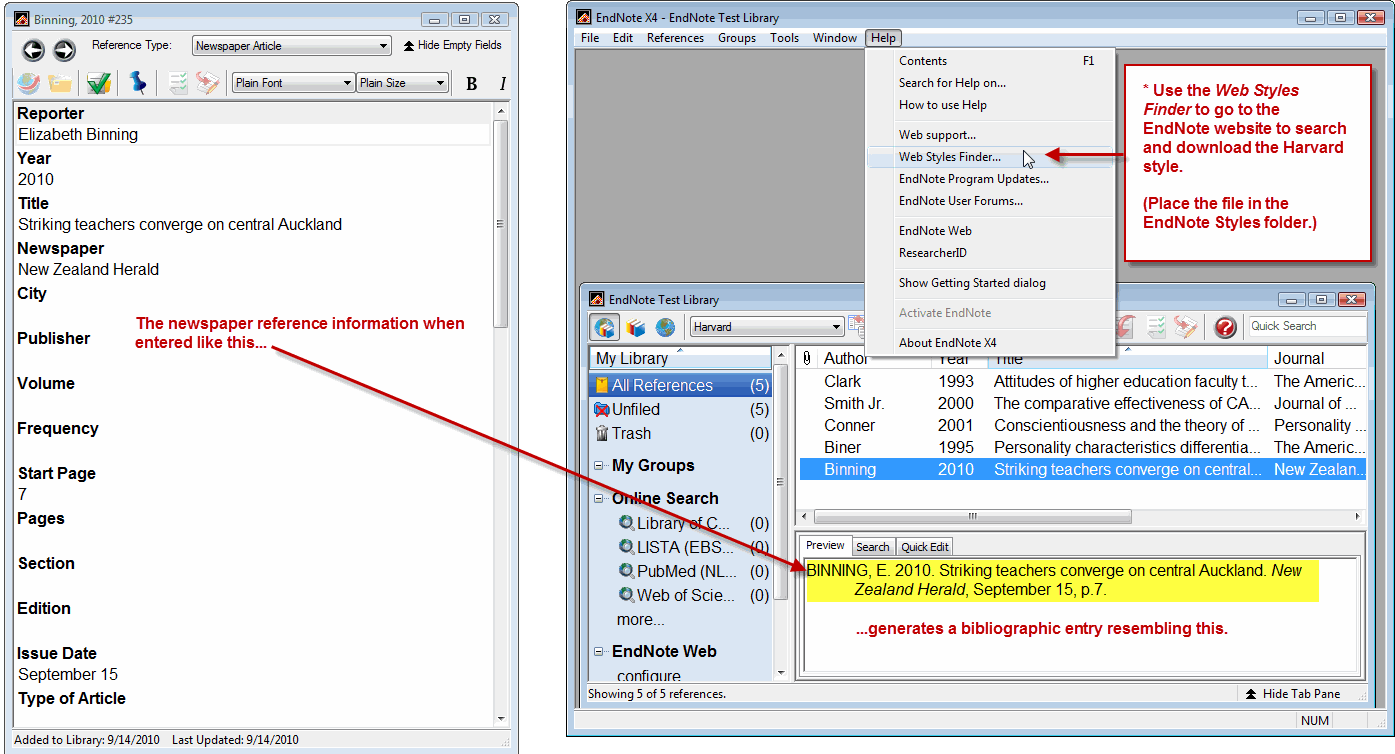The height and width of the screenshot is (754, 1395).
Task: Click the open folder icon in reference window
Action: point(60,83)
